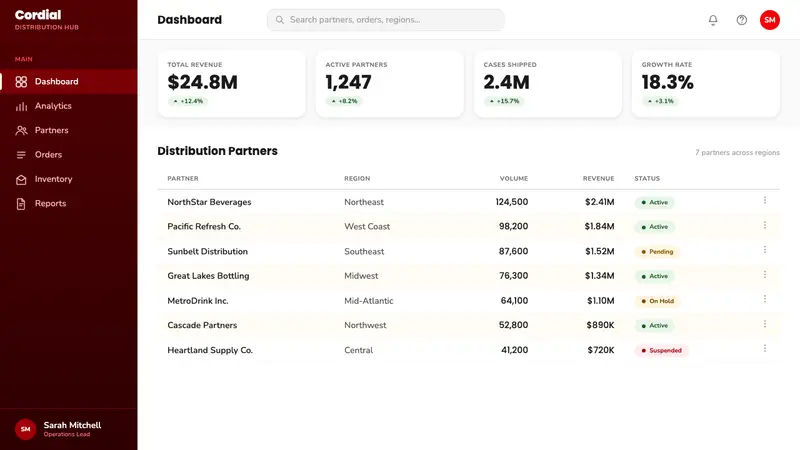The width and height of the screenshot is (800, 450).
Task: Open the notifications bell
Action: point(713,20)
